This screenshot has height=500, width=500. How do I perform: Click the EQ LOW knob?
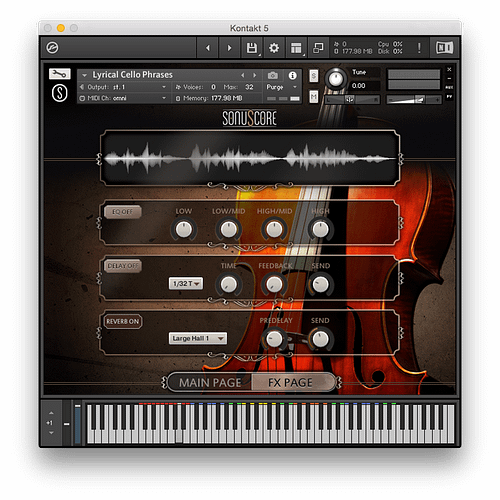tap(184, 229)
